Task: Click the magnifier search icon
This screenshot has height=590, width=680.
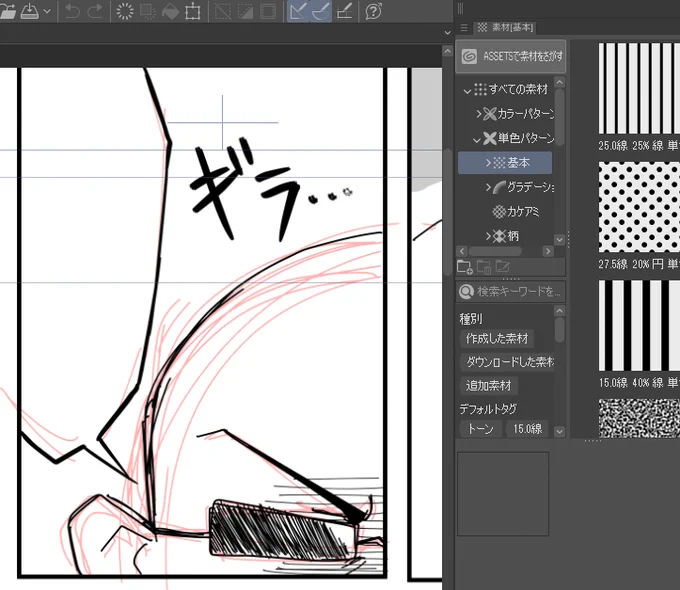Action: pos(466,292)
